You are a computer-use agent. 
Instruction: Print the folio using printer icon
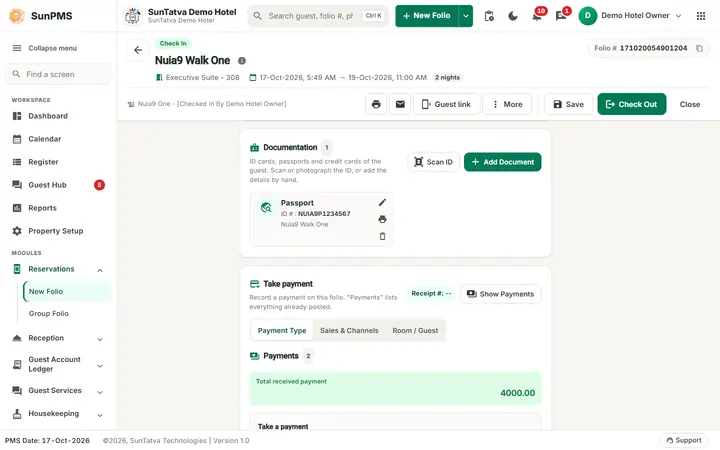[376, 104]
